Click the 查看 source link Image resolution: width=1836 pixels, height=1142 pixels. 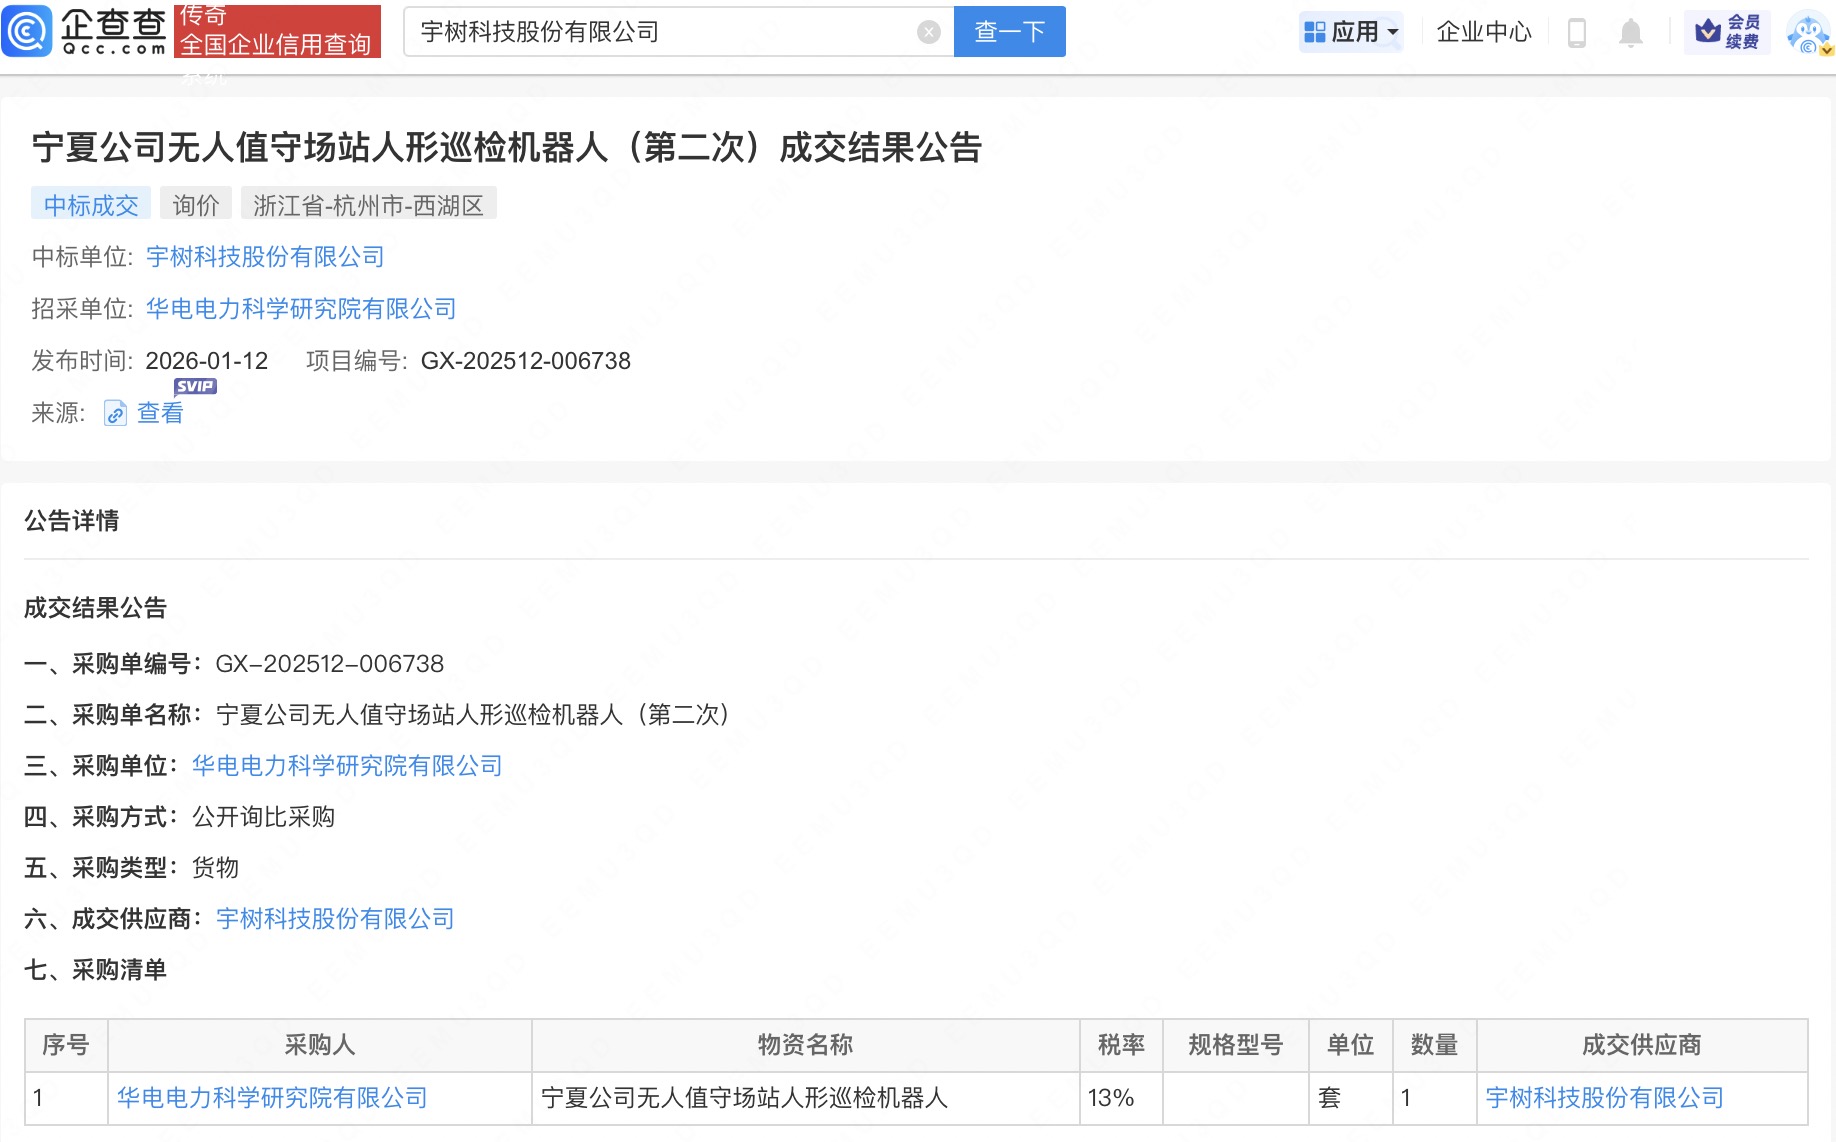tap(159, 413)
